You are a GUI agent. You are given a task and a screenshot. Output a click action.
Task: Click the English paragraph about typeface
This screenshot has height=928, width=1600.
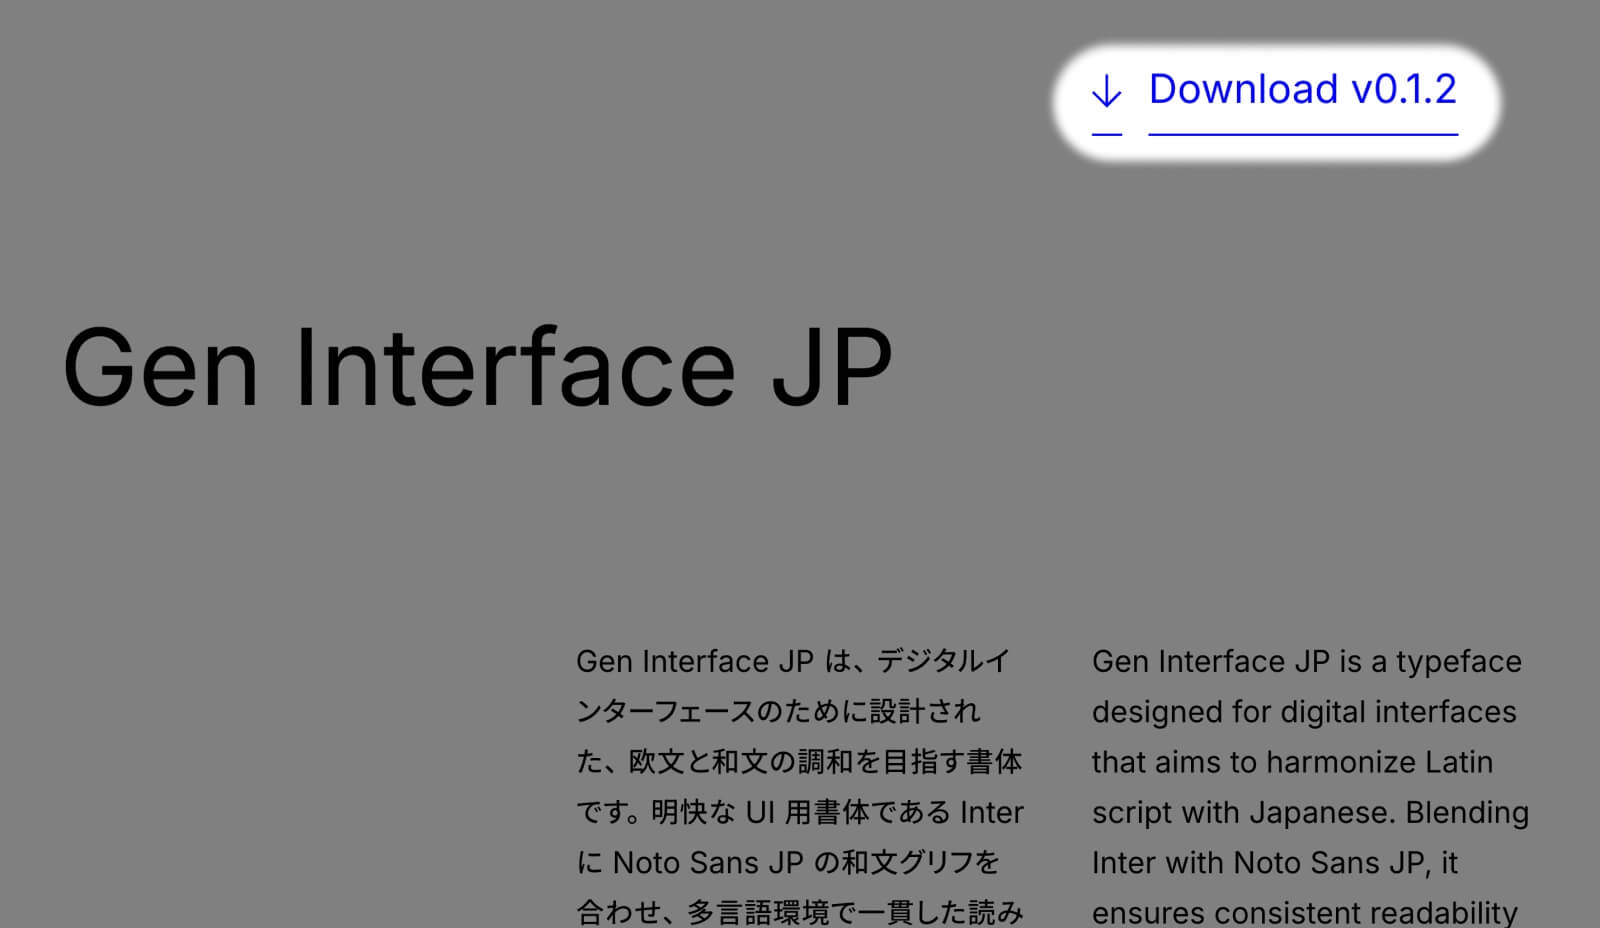pyautogui.click(x=1310, y=787)
